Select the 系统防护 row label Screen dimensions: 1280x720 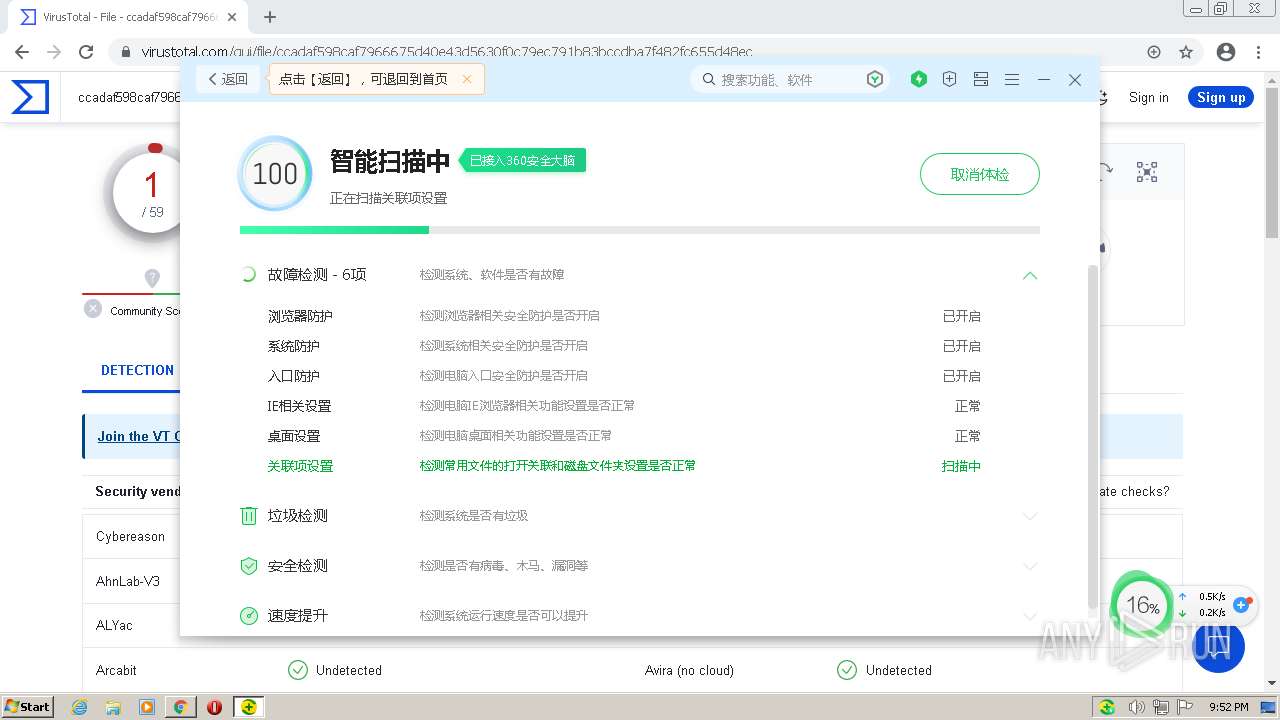pyautogui.click(x=293, y=346)
